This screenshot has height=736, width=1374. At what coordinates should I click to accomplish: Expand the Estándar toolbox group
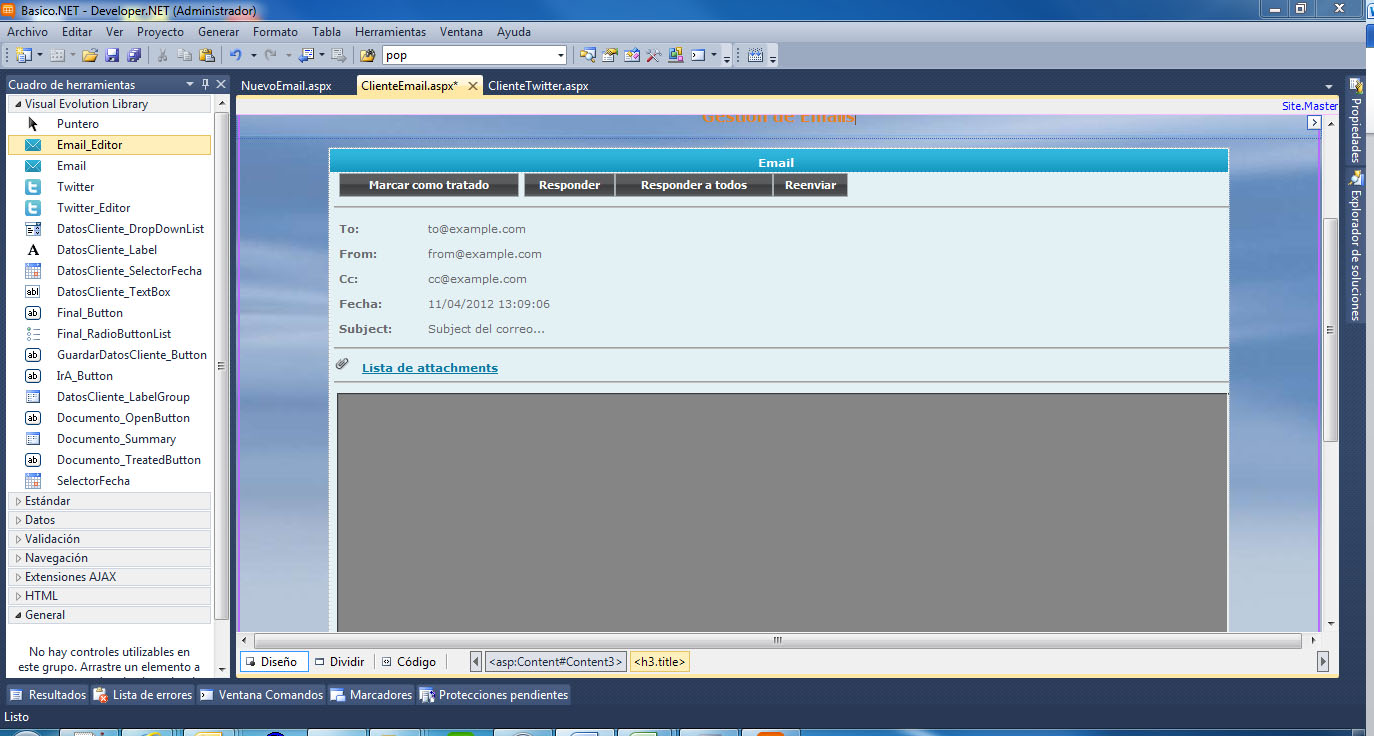click(x=18, y=501)
